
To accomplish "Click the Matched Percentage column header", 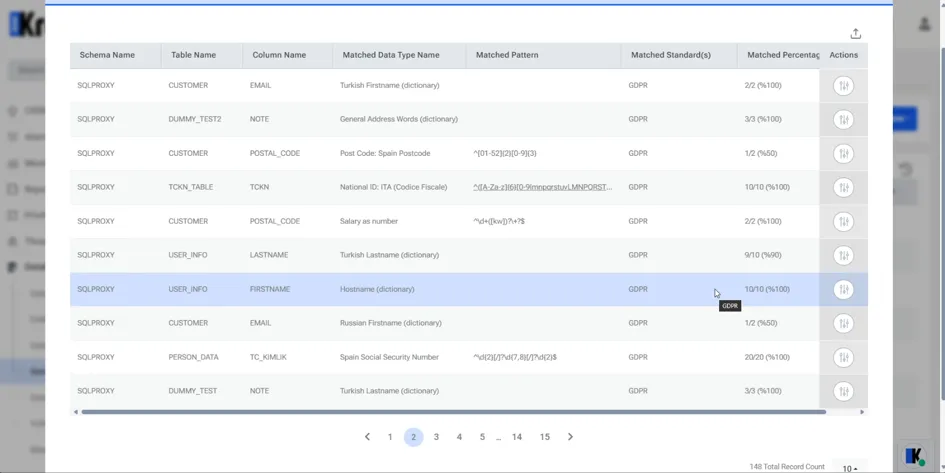I will click(783, 55).
